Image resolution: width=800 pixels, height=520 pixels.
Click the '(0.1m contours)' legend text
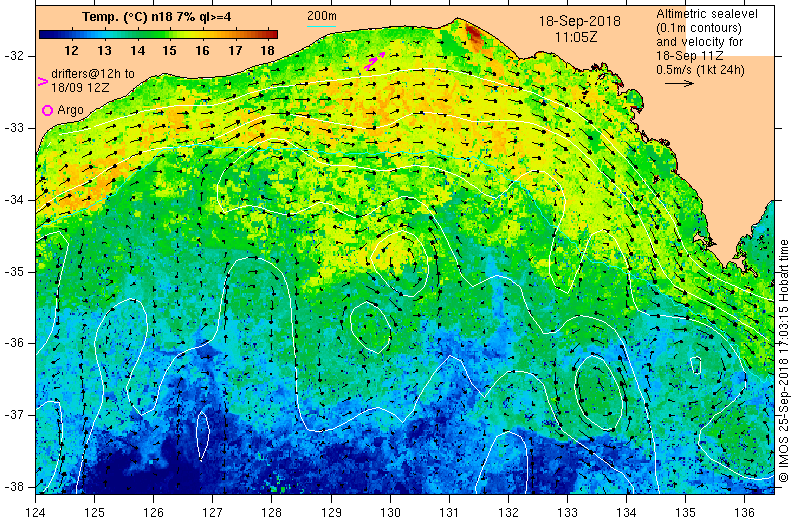point(698,28)
